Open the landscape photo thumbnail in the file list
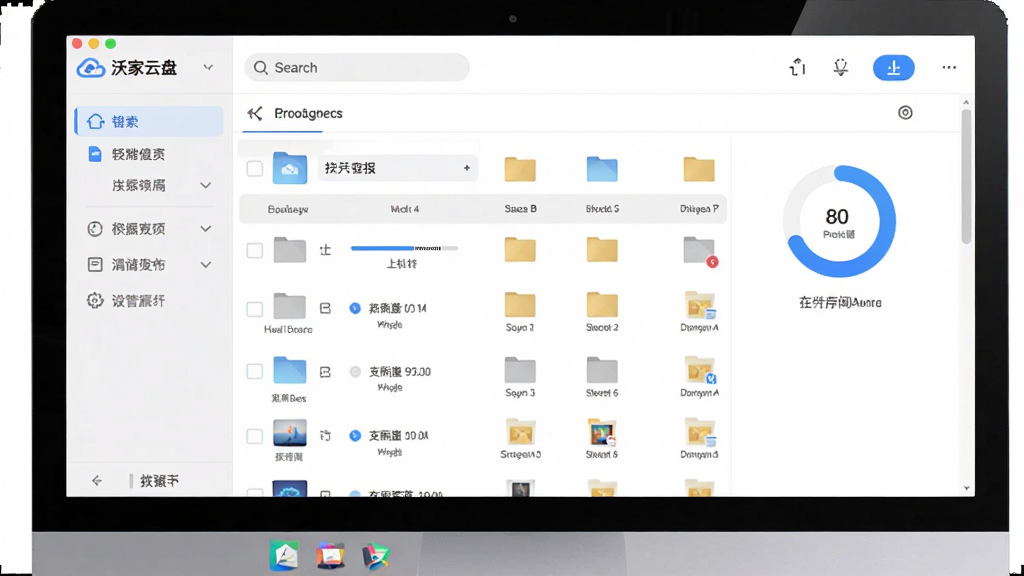This screenshot has height=576, width=1024. click(x=289, y=433)
